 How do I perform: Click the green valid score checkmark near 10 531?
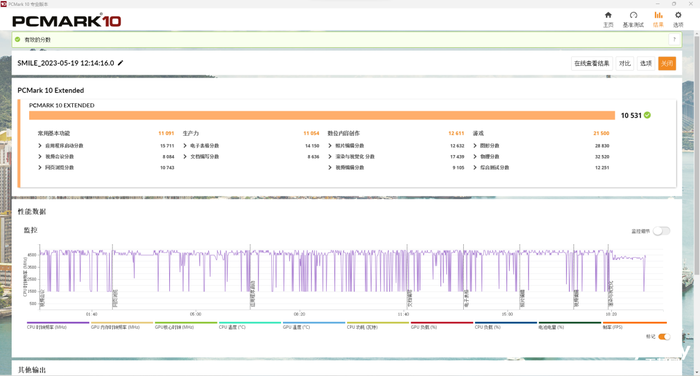click(647, 115)
